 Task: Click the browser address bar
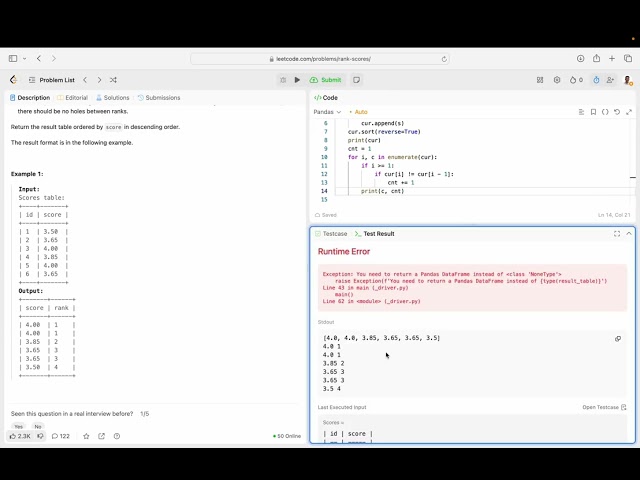click(x=320, y=59)
